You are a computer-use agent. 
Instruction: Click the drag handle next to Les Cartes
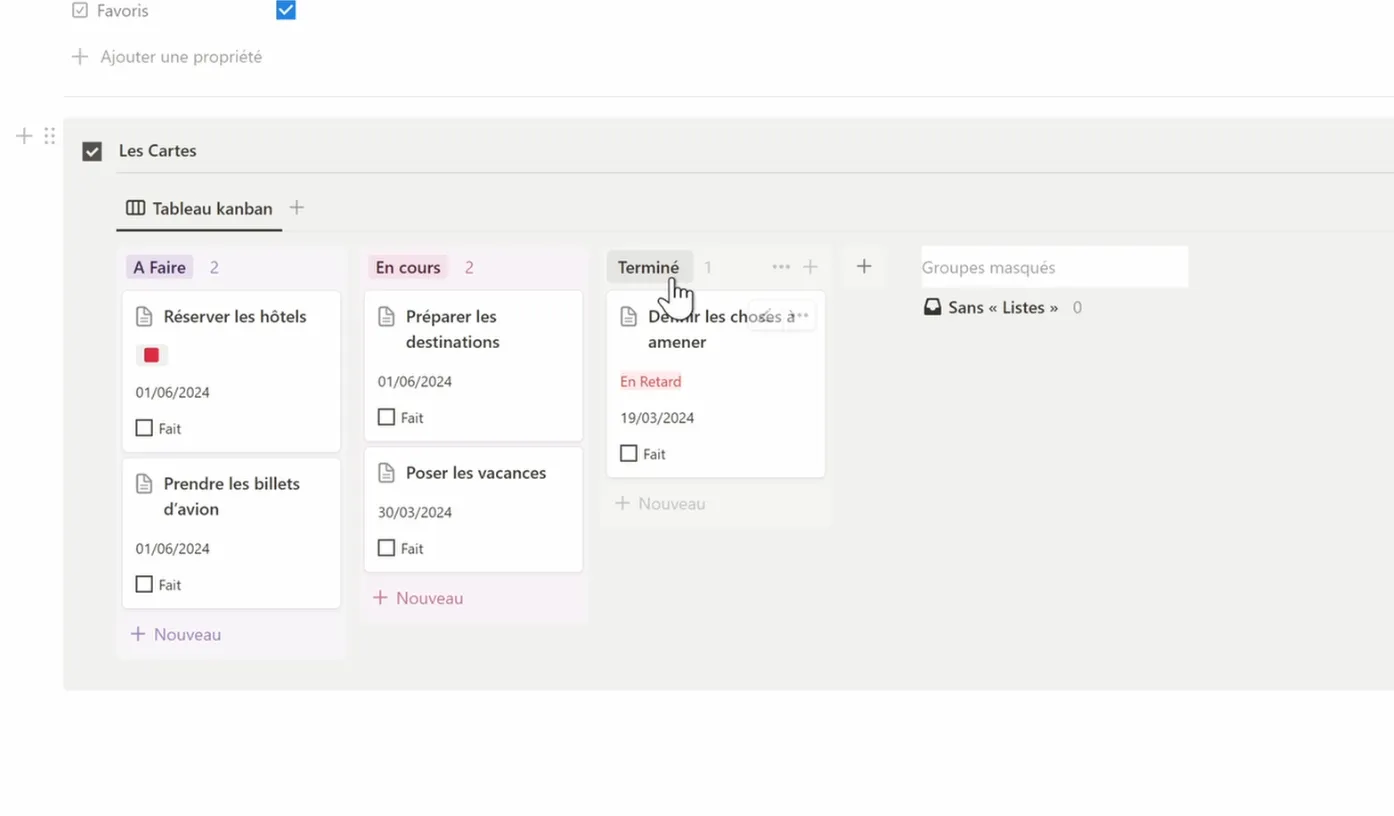tap(49, 136)
